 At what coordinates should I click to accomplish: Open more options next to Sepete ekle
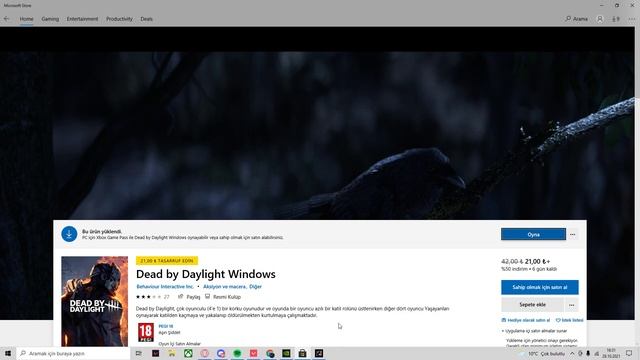click(571, 305)
